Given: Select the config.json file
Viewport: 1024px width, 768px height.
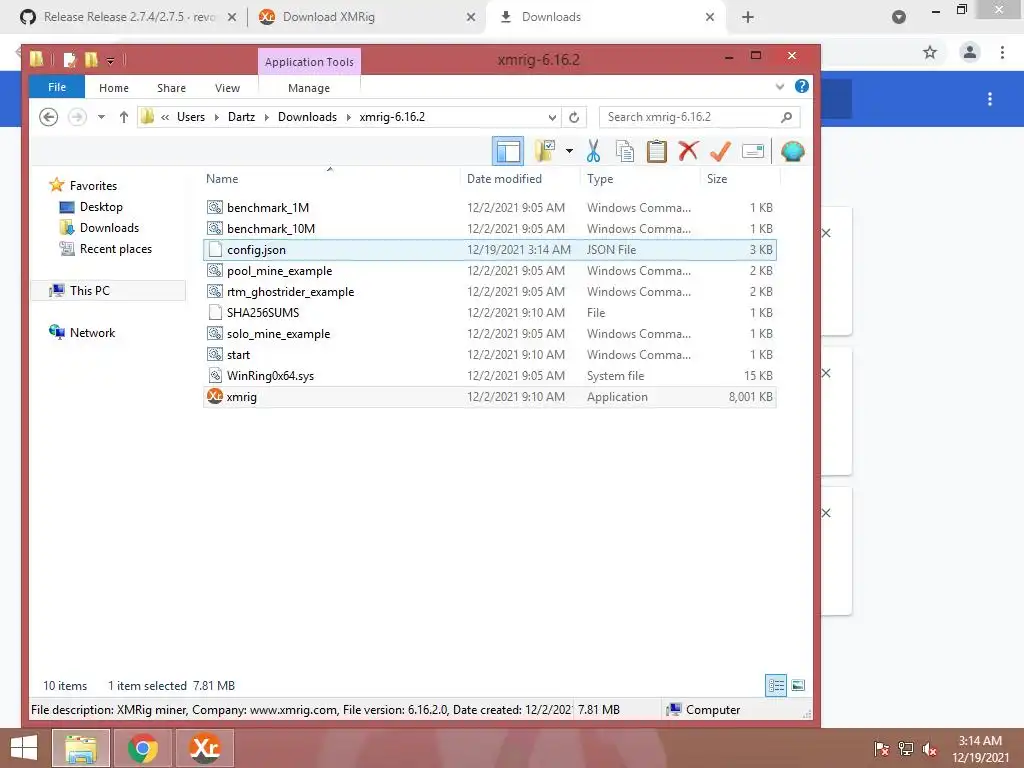Looking at the screenshot, I should [x=490, y=249].
